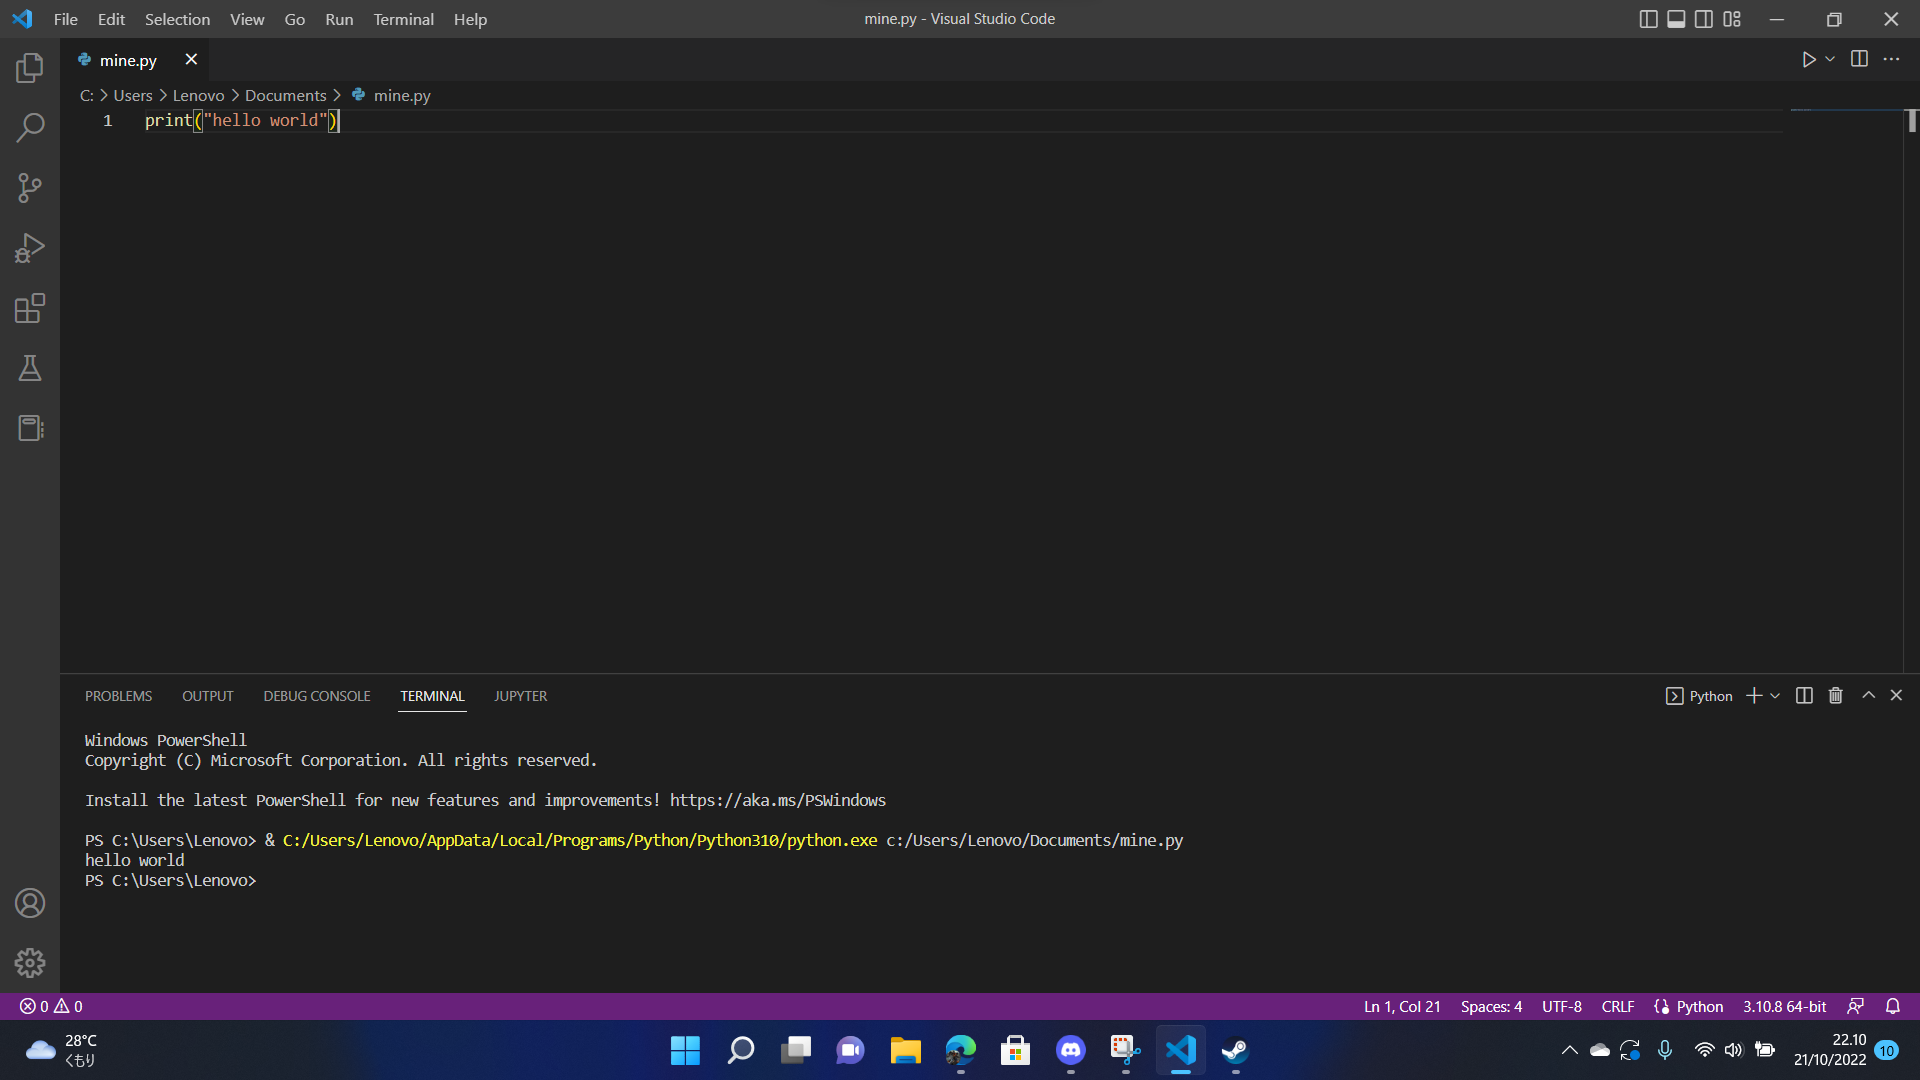The image size is (1920, 1080).
Task: Toggle the primary sidebar visibility
Action: 1648,18
